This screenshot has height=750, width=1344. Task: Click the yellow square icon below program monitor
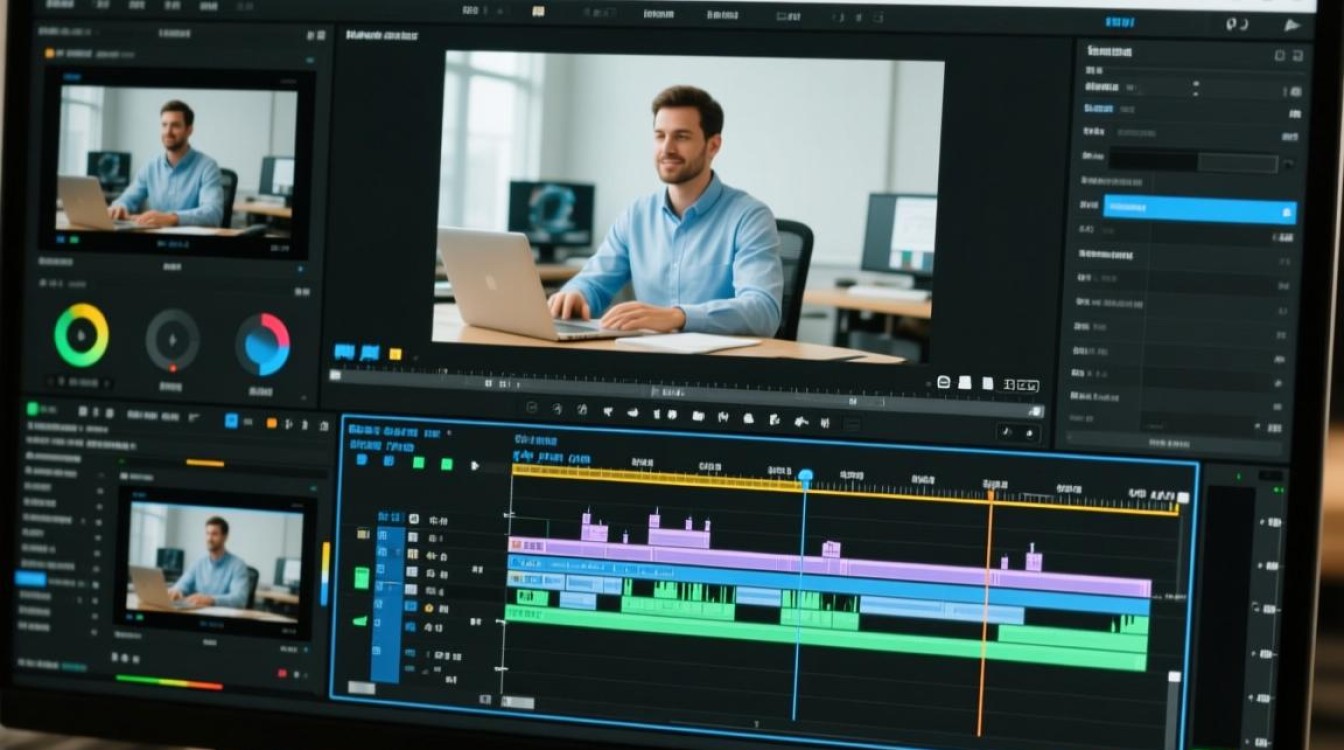coord(395,353)
